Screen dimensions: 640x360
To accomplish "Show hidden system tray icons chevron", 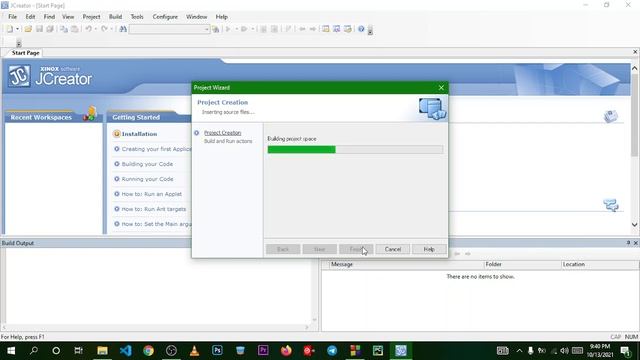I will tap(519, 351).
